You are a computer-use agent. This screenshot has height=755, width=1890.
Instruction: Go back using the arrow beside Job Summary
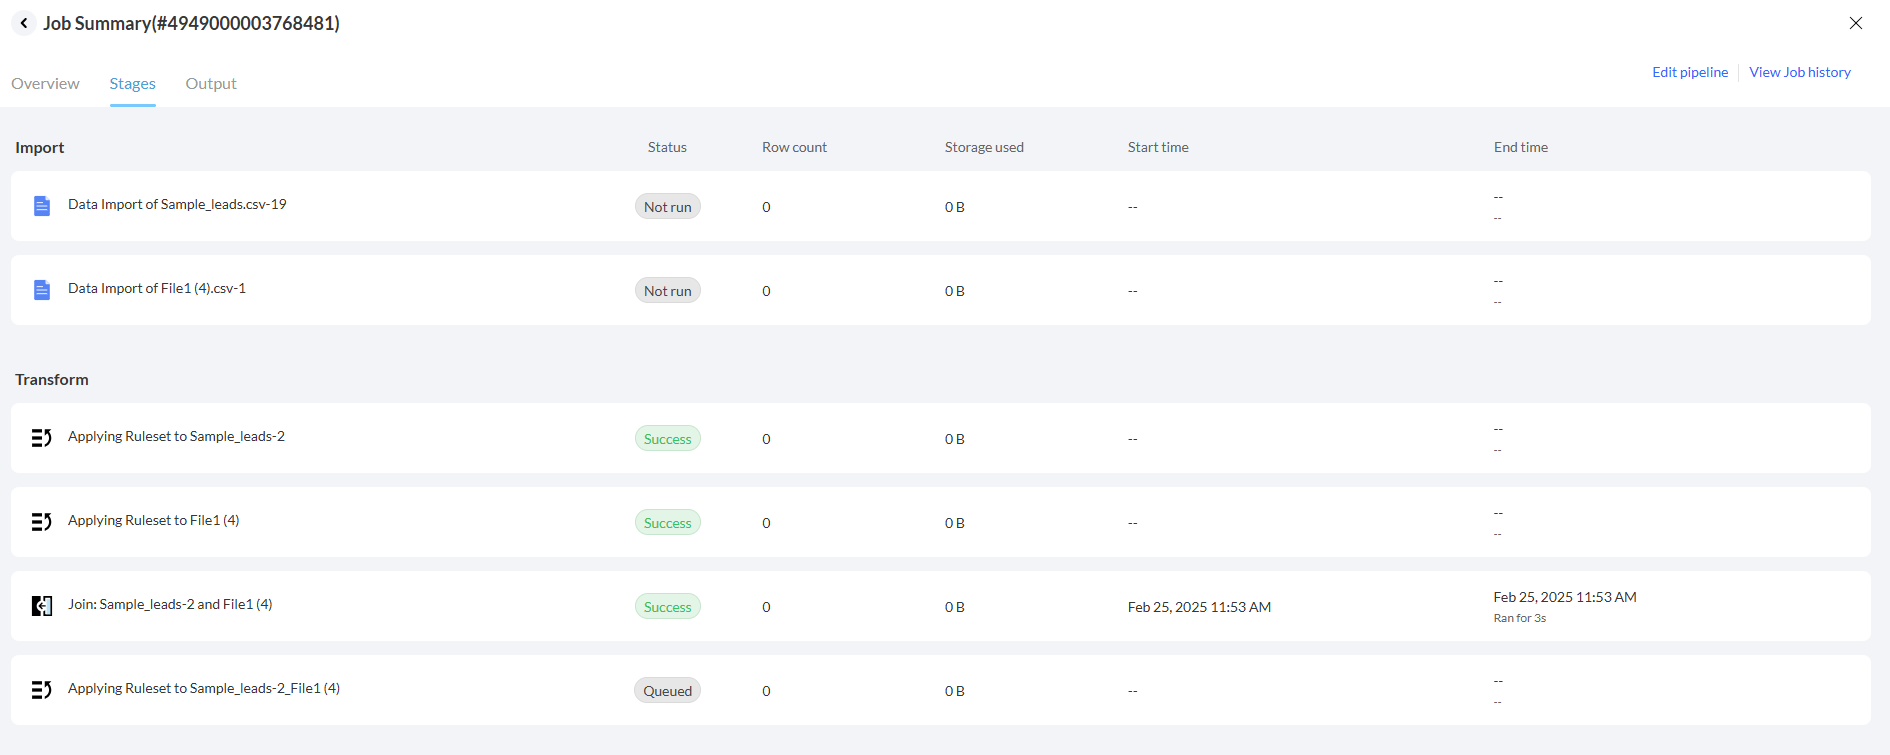tap(24, 23)
